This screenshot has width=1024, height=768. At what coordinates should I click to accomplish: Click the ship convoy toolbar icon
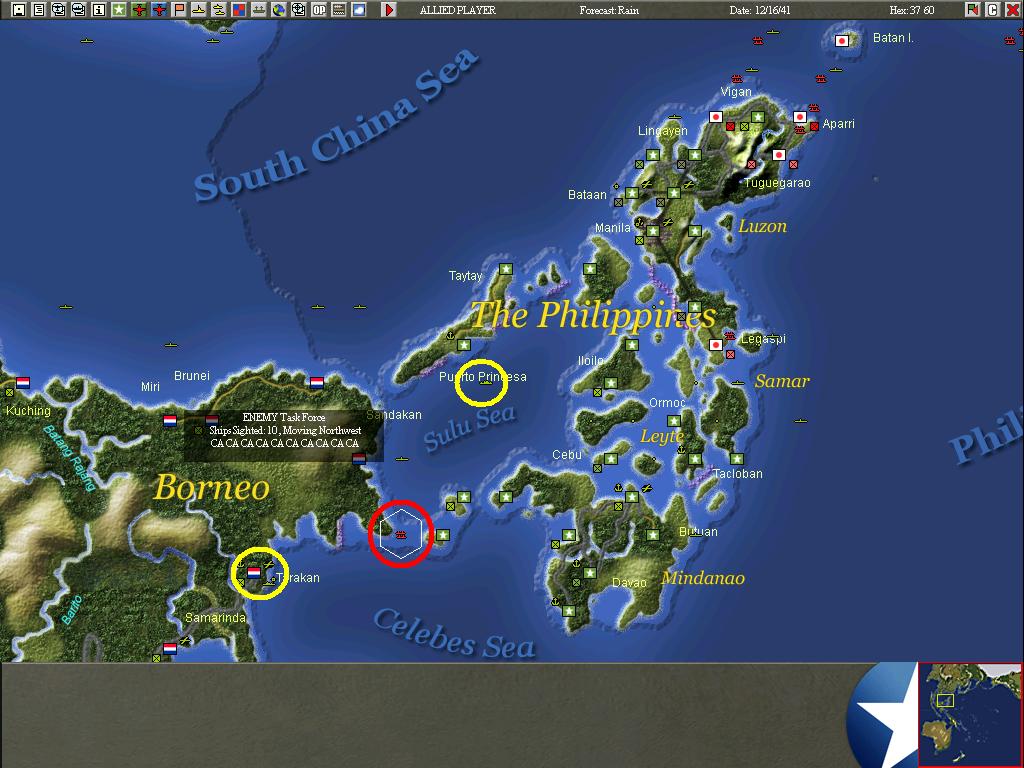coord(259,10)
